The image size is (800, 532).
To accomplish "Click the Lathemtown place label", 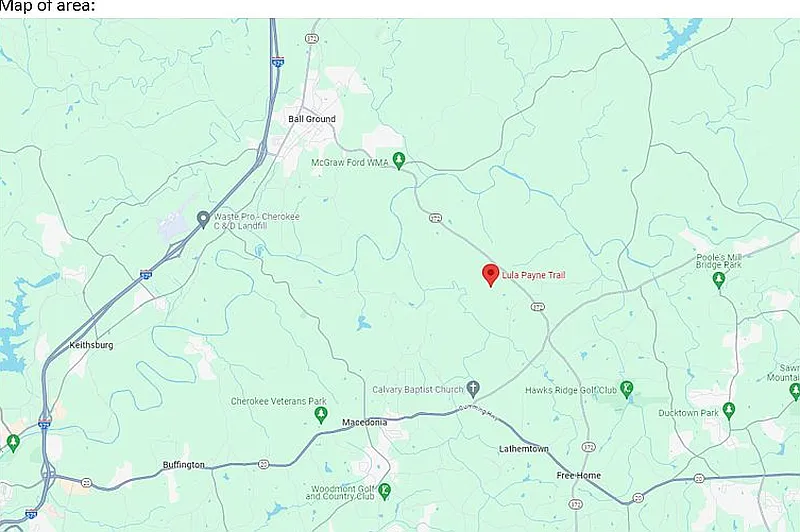I will coord(523,449).
